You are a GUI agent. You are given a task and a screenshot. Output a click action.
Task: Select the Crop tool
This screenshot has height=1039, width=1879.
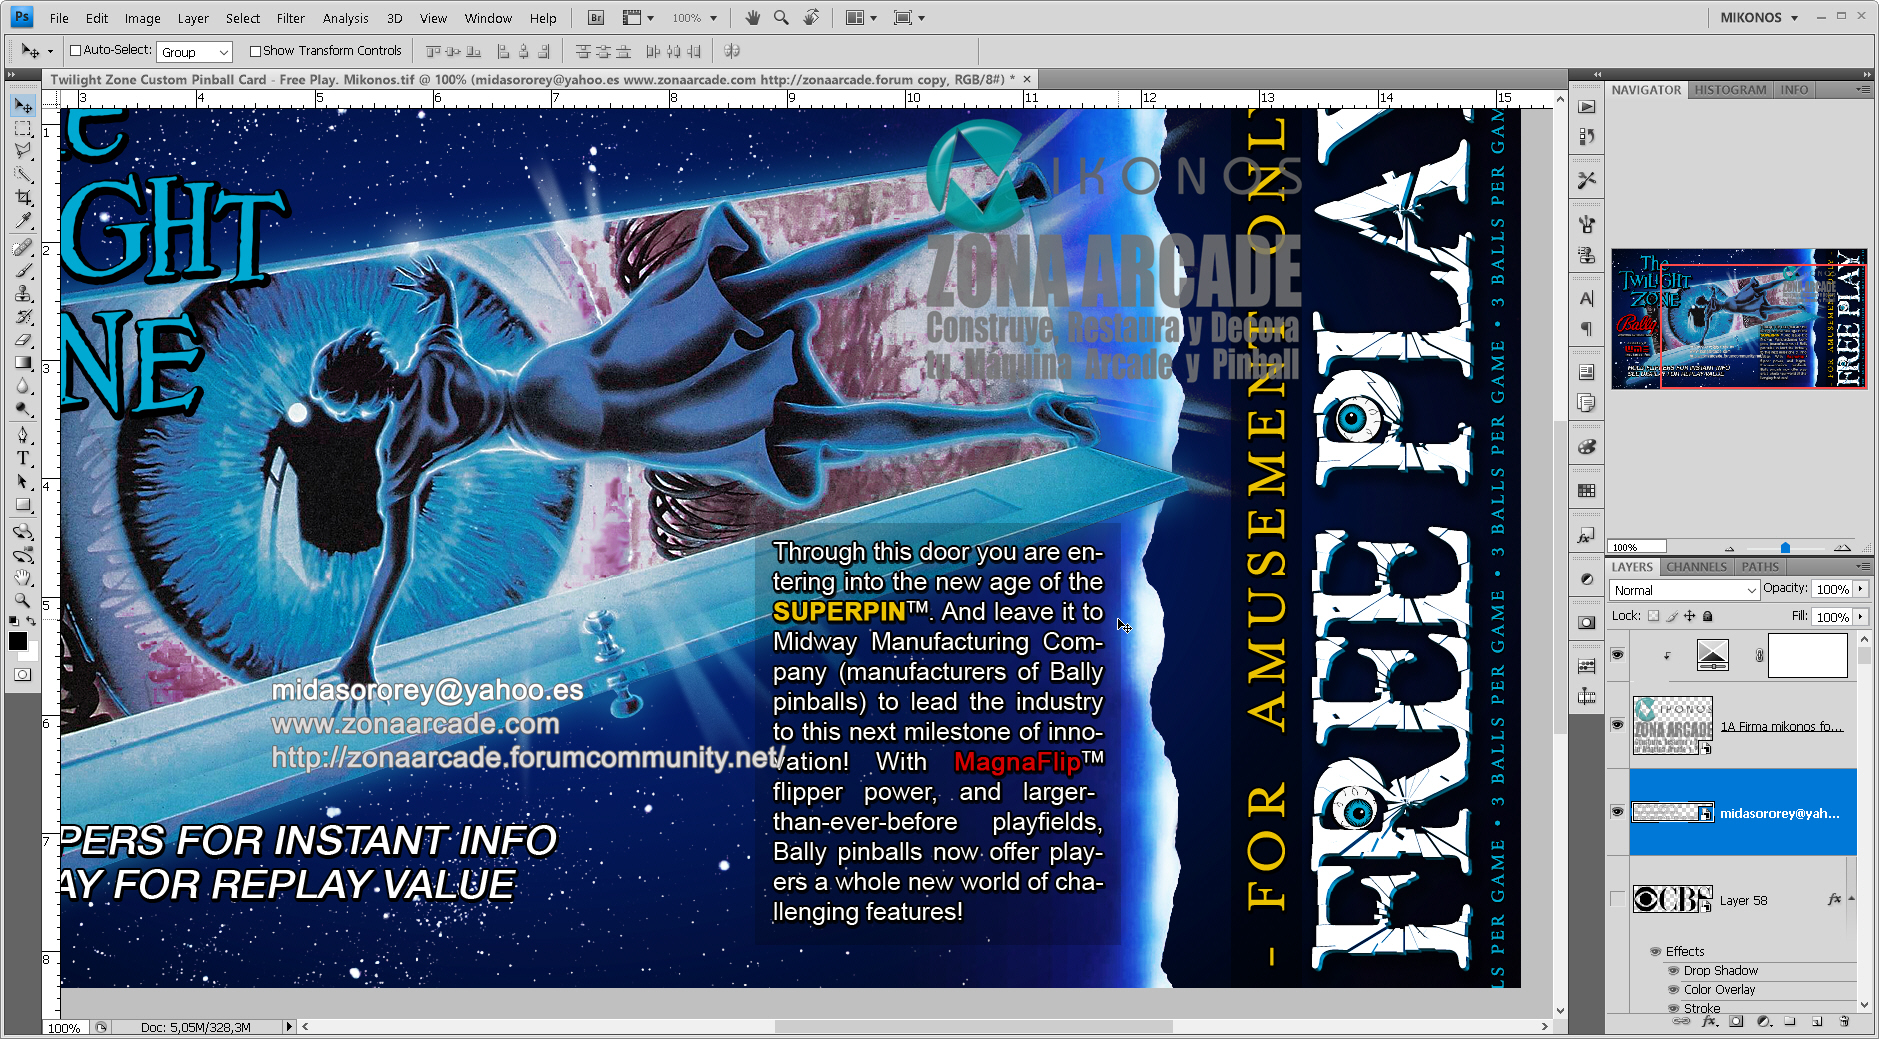pos(23,198)
